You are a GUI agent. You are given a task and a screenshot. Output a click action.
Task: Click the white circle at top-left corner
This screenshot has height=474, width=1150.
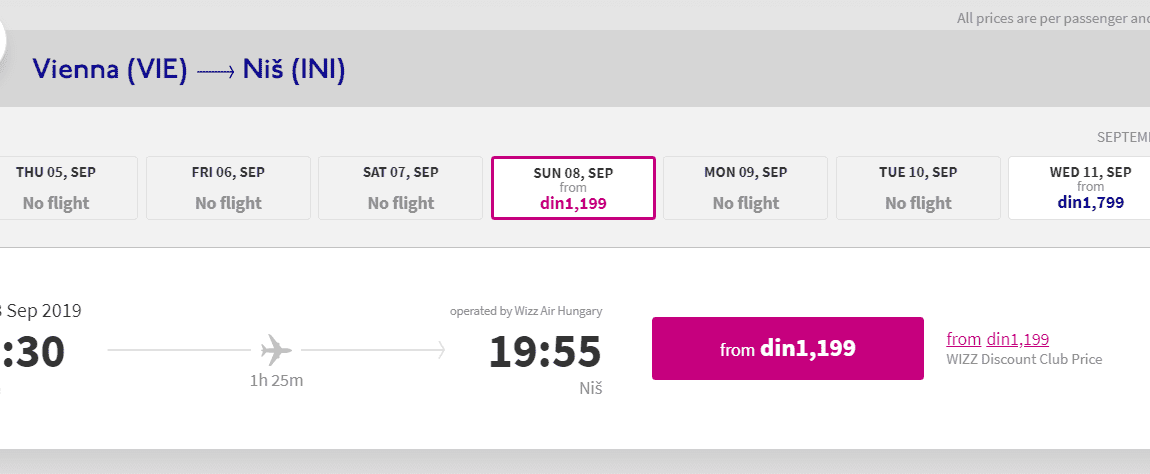1,39
